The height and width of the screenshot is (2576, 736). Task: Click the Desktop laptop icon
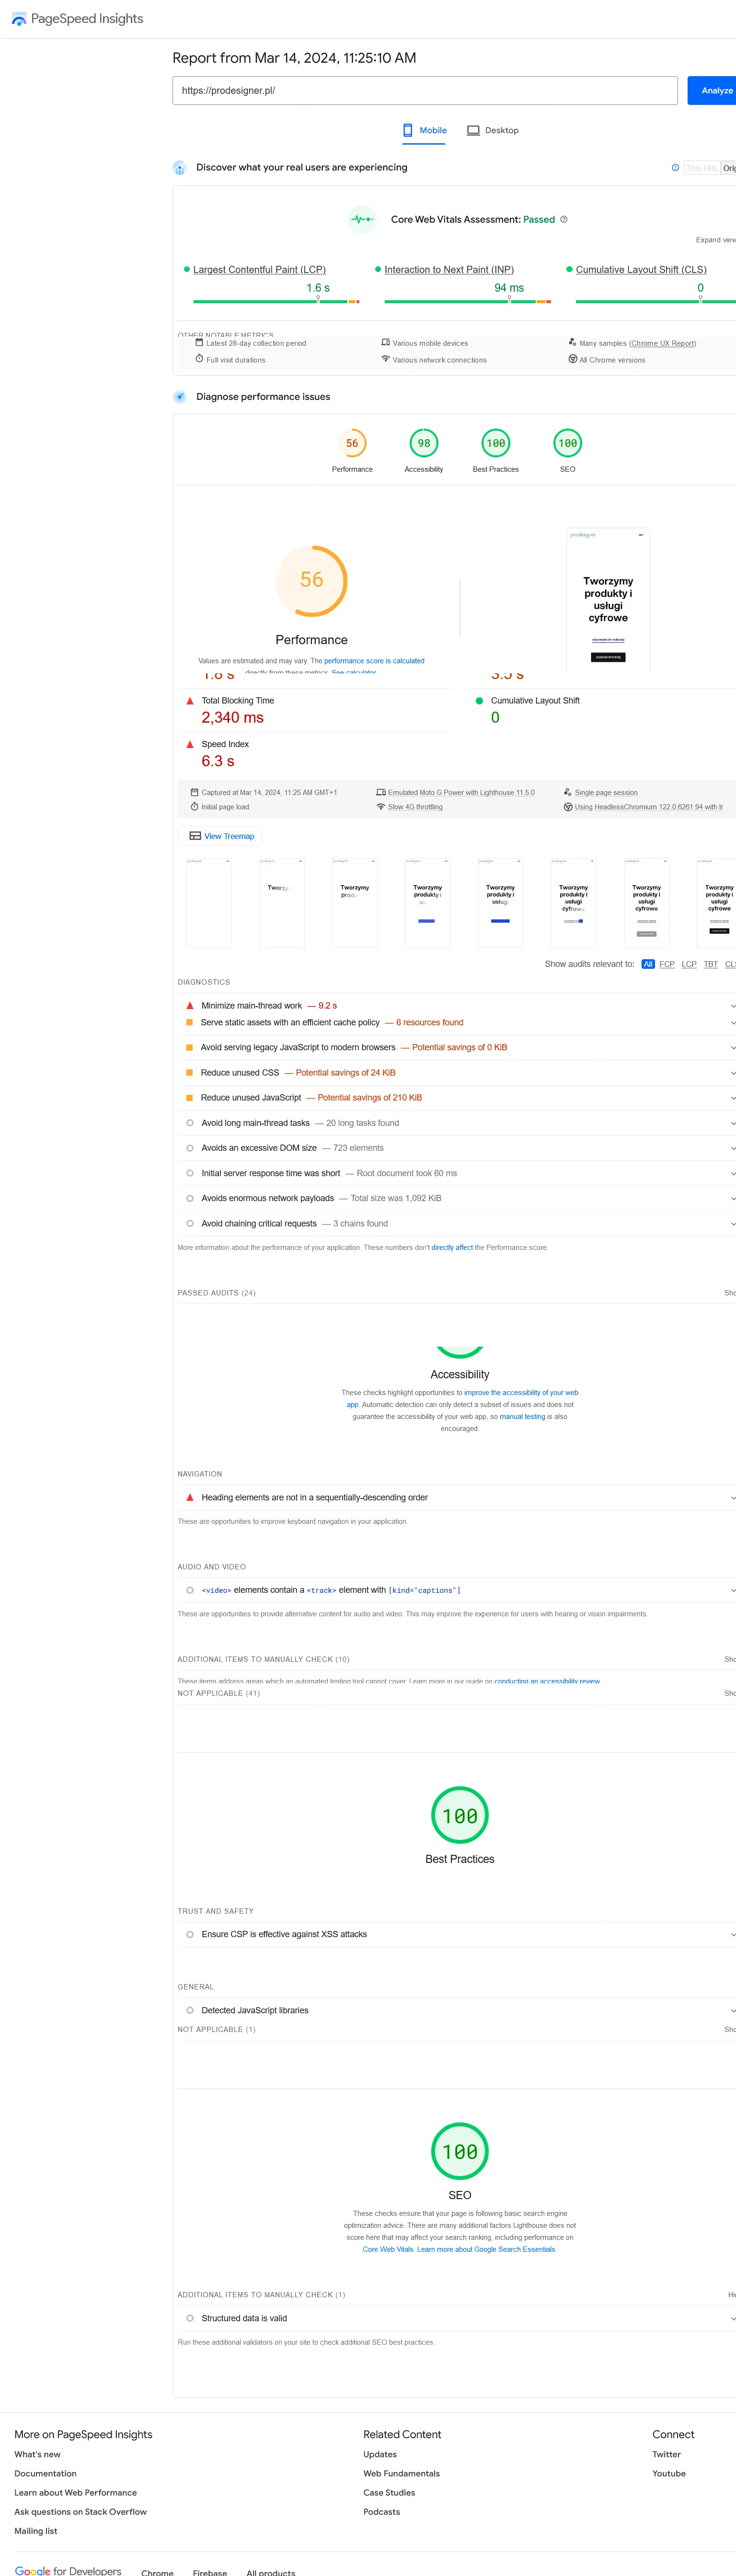(x=473, y=130)
